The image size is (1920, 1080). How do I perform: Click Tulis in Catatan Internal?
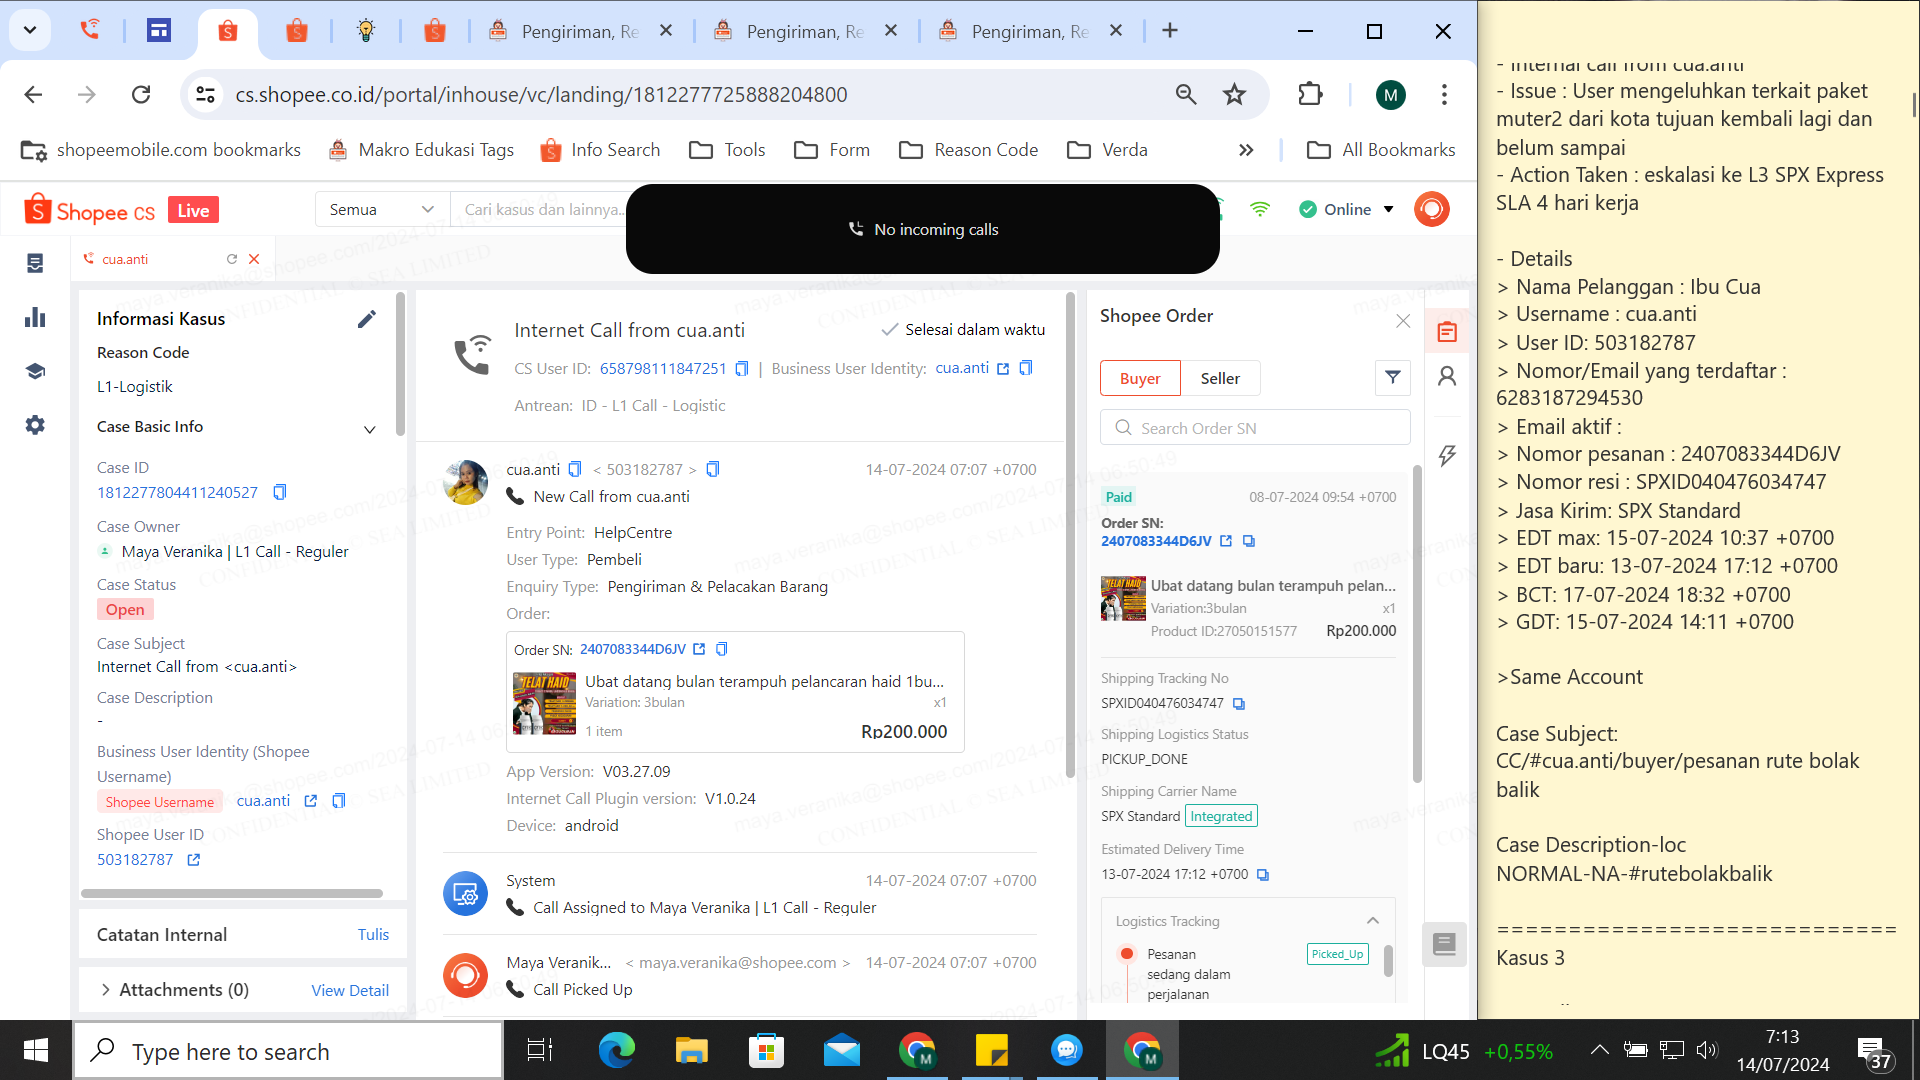pos(373,934)
